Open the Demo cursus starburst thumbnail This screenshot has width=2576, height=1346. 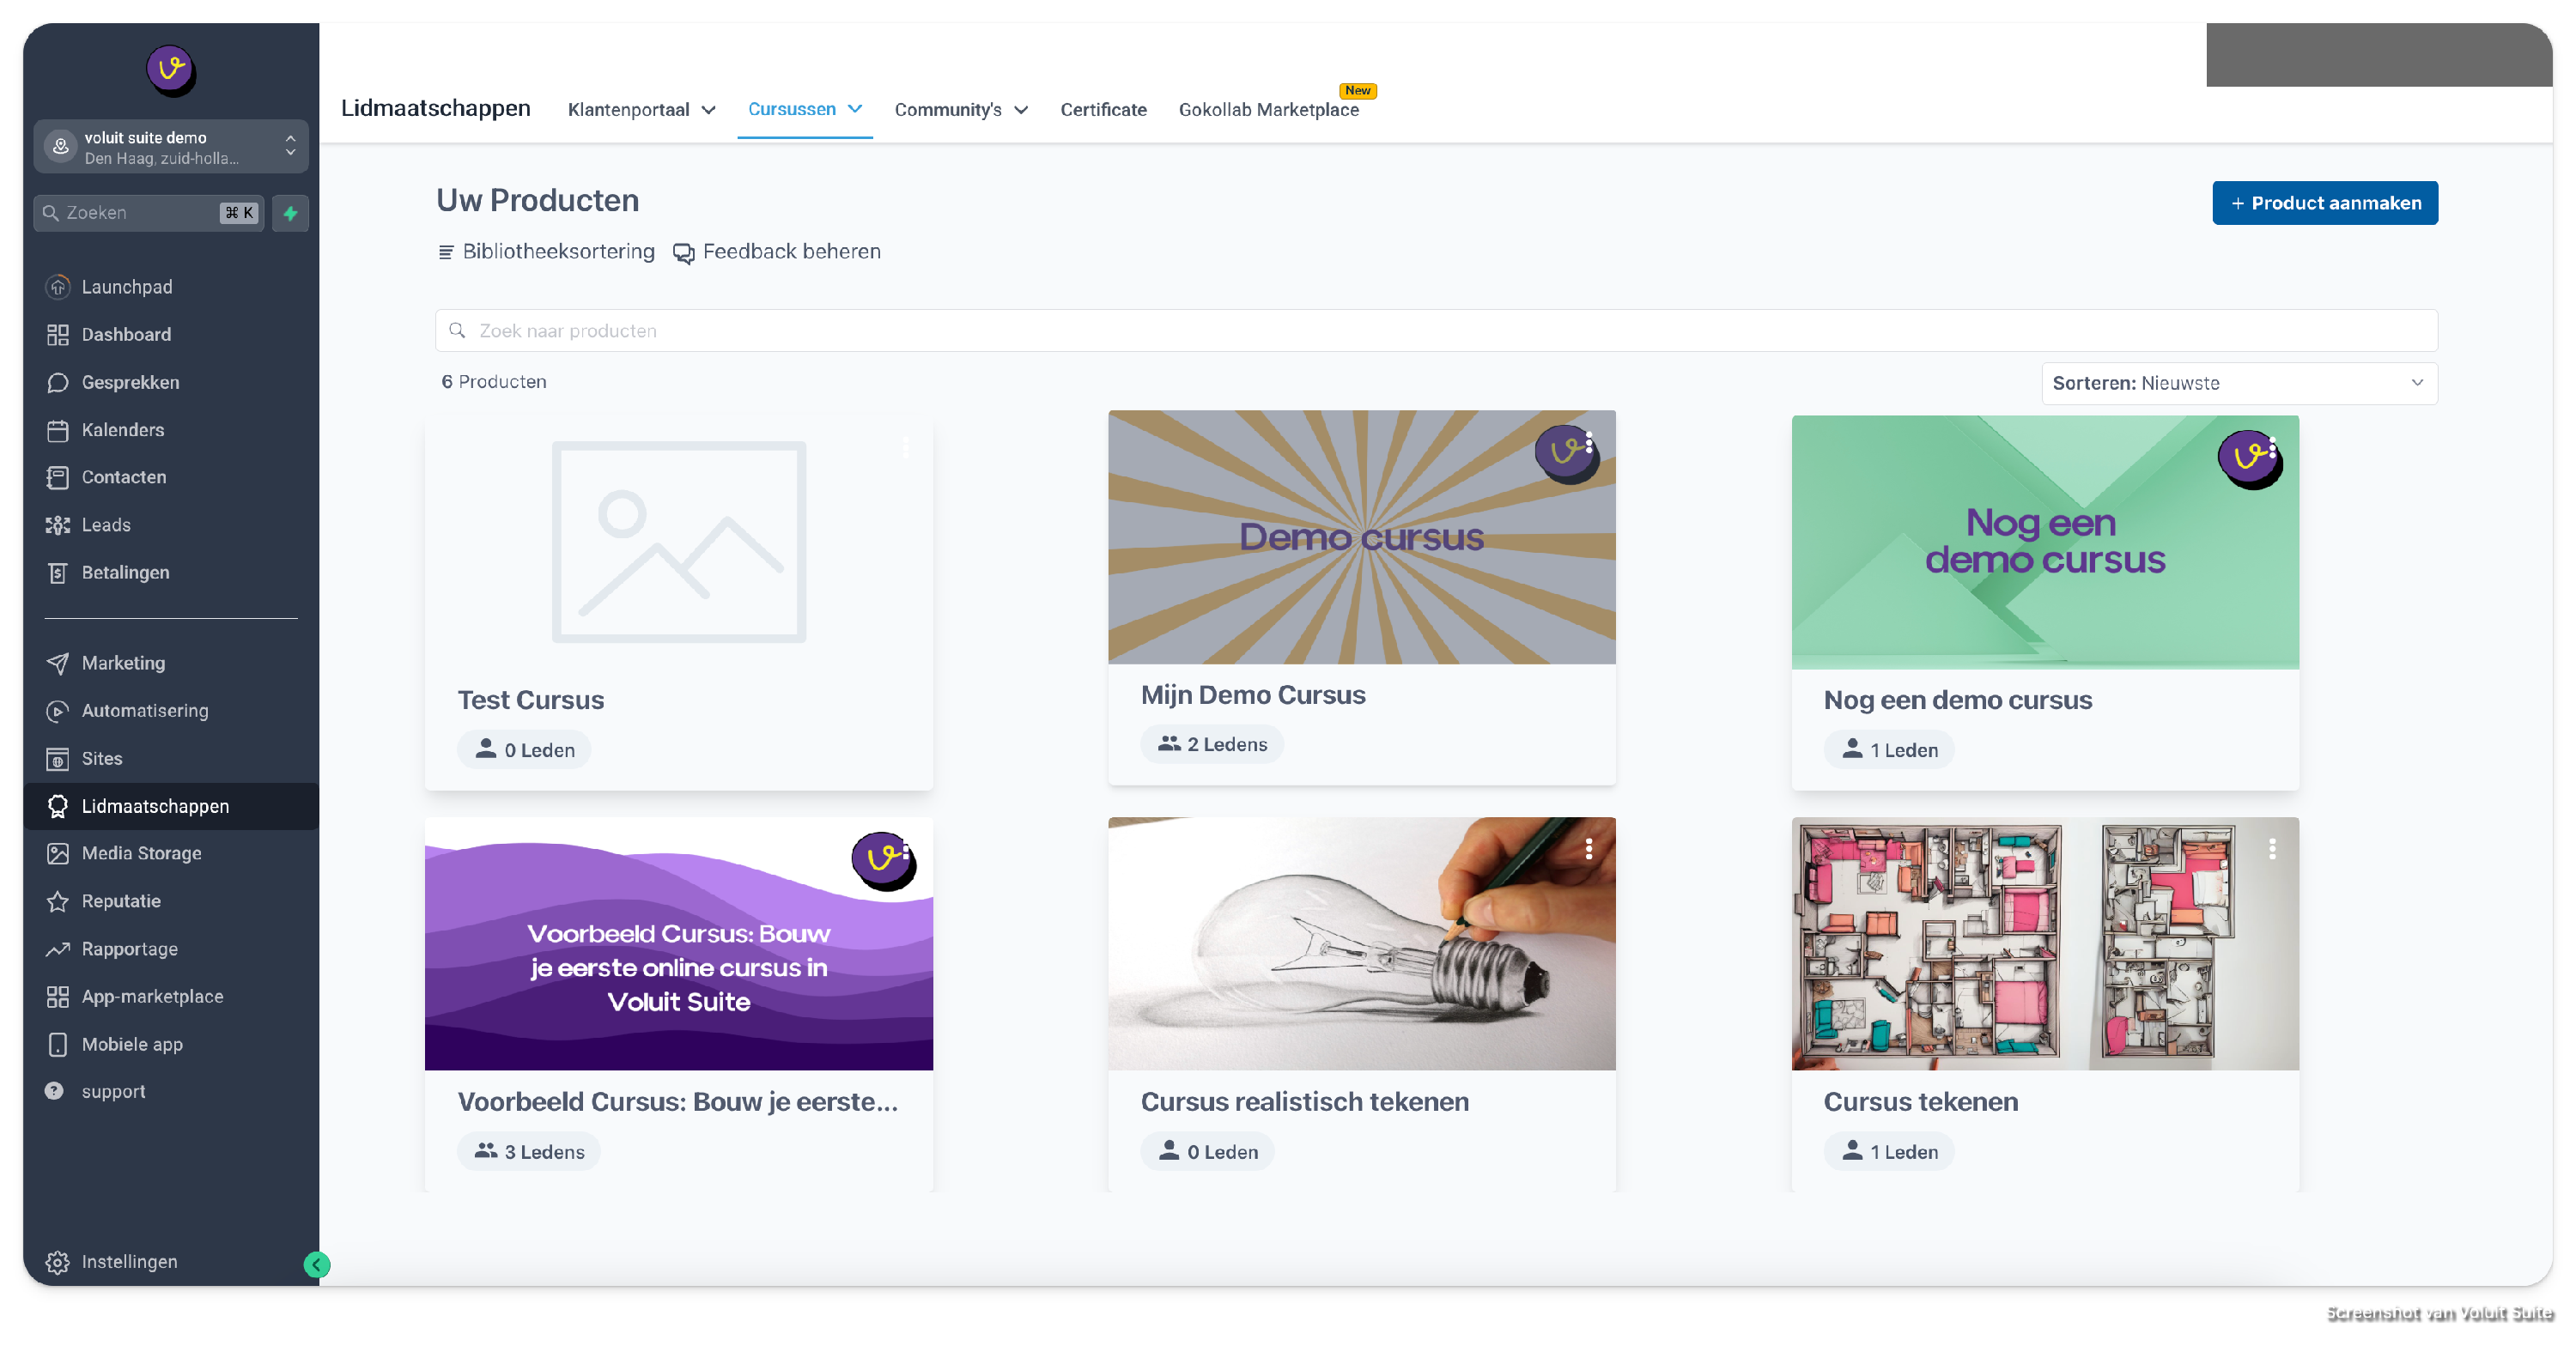1361,537
